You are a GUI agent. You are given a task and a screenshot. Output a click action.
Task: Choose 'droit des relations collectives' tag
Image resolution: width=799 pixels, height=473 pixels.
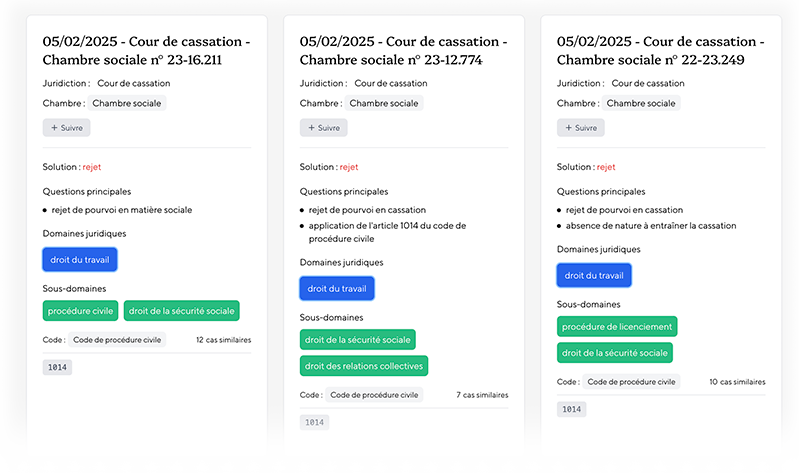tap(364, 366)
